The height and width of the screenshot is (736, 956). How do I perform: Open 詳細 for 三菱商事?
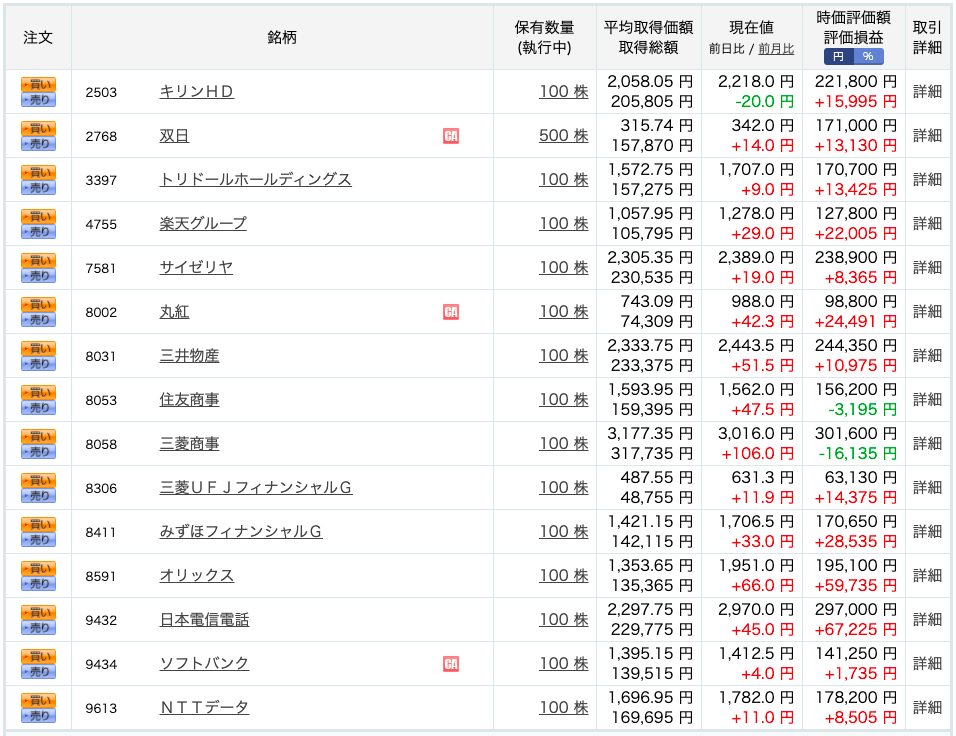coord(927,443)
